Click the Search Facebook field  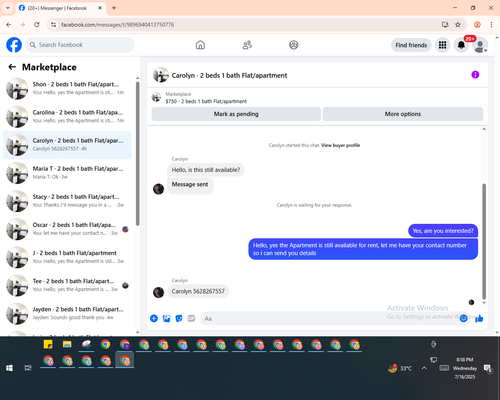[80, 45]
